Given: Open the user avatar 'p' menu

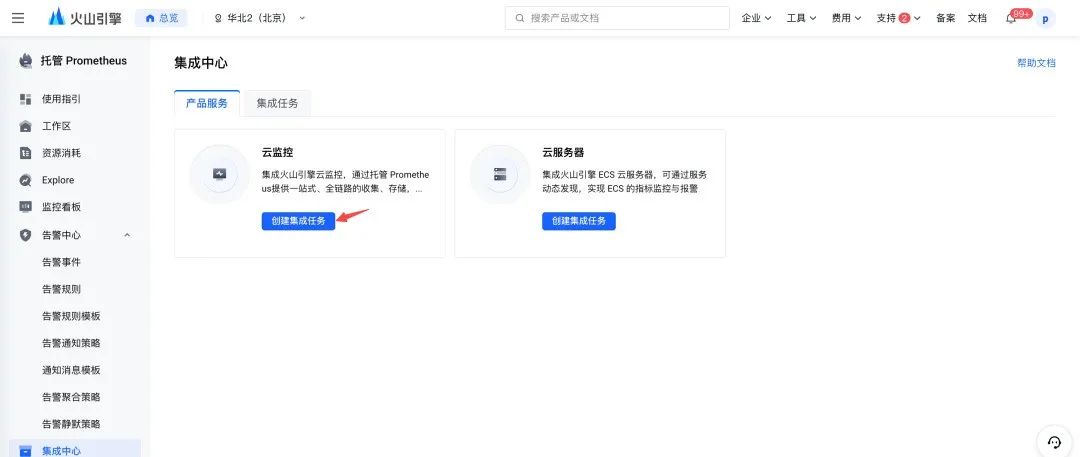Looking at the screenshot, I should (x=1045, y=19).
